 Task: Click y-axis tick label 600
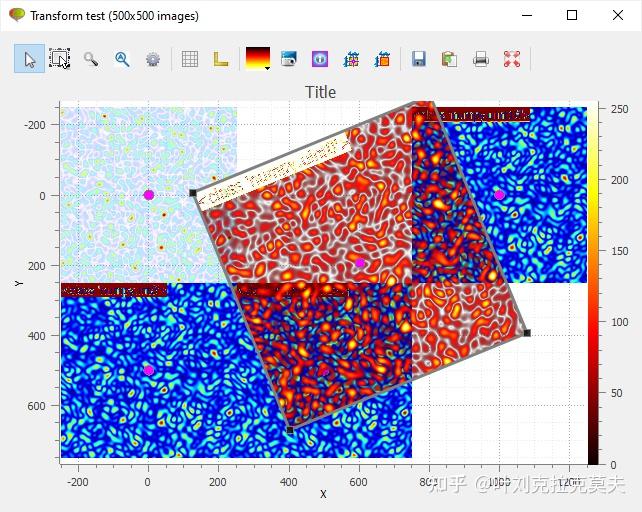tap(37, 406)
